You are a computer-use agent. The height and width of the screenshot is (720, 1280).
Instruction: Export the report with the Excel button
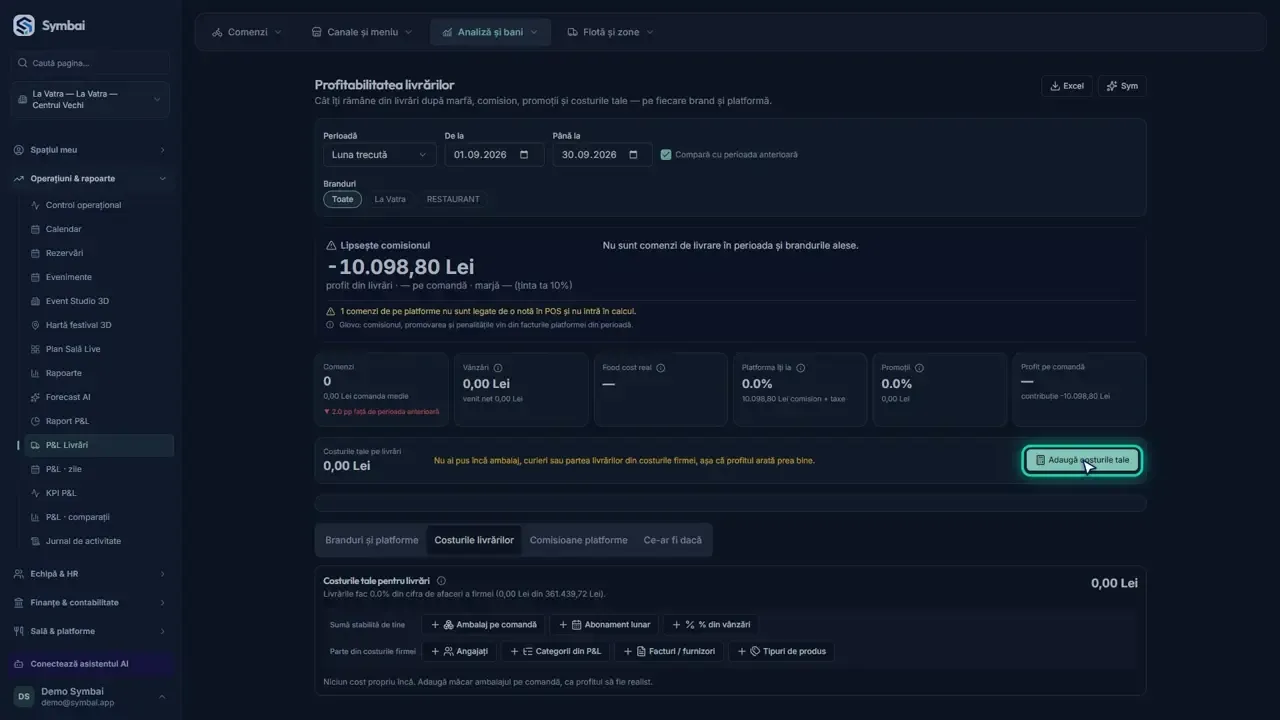click(x=1066, y=86)
